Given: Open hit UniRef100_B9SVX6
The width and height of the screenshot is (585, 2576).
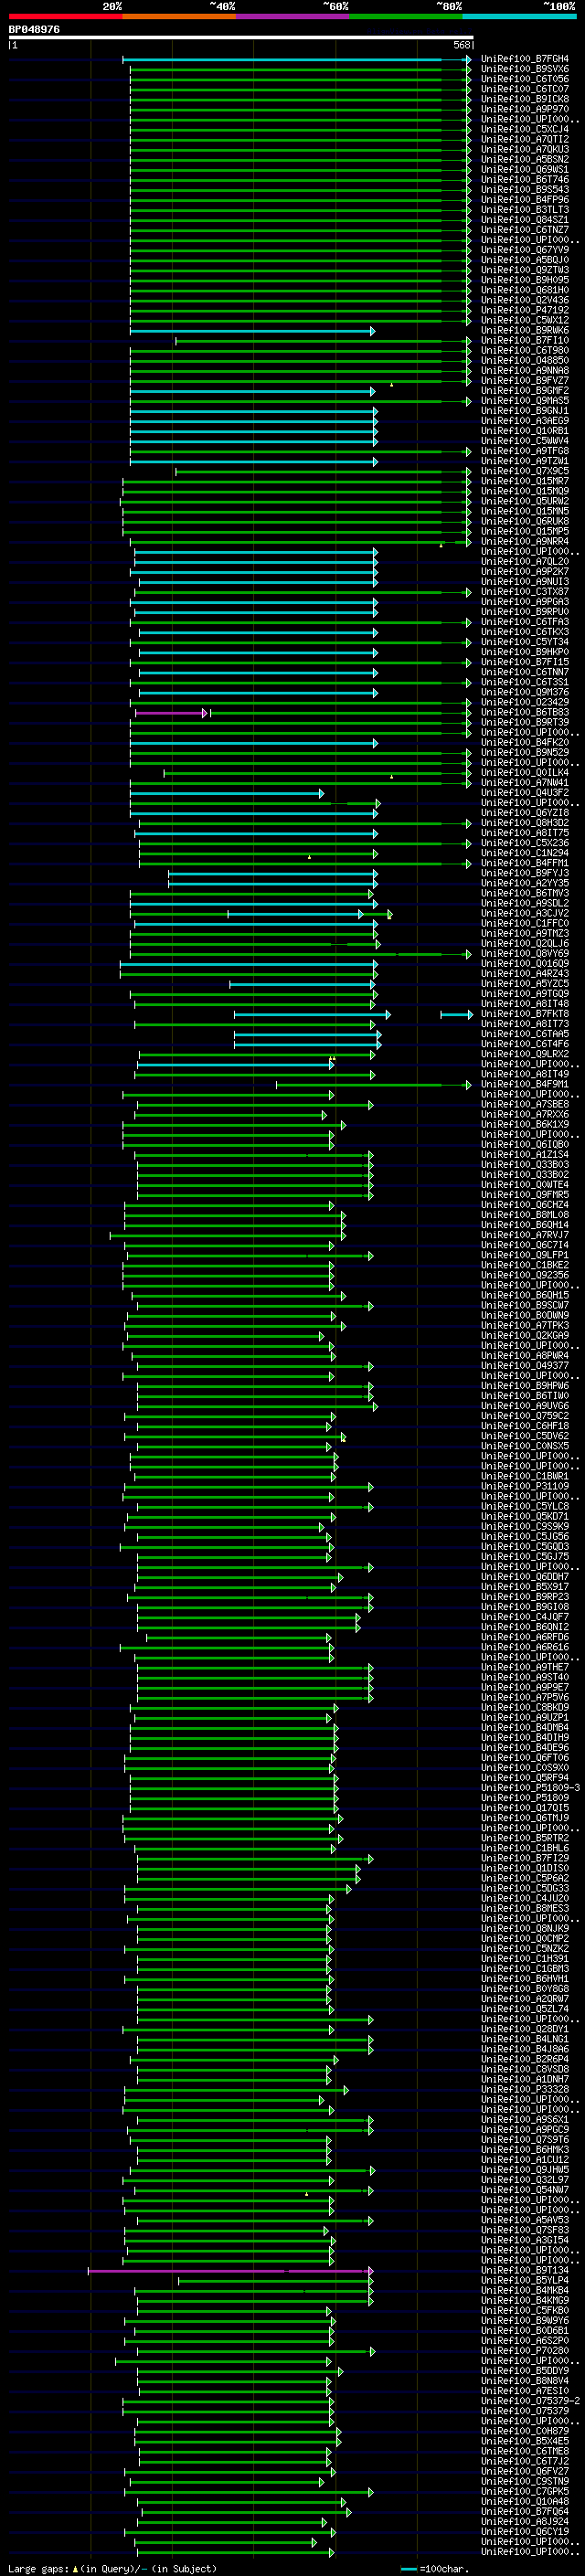Looking at the screenshot, I should pyautogui.click(x=525, y=69).
